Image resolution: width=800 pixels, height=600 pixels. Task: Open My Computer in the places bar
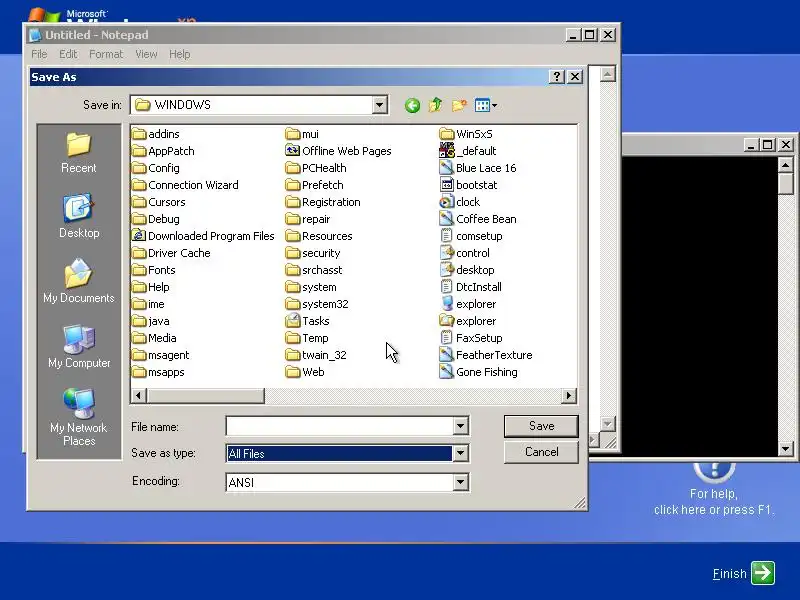tap(79, 346)
